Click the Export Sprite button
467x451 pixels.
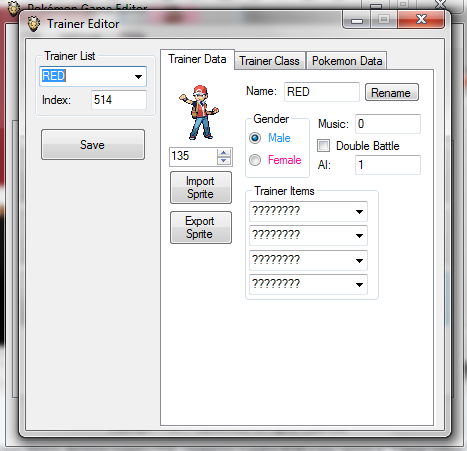(x=201, y=227)
